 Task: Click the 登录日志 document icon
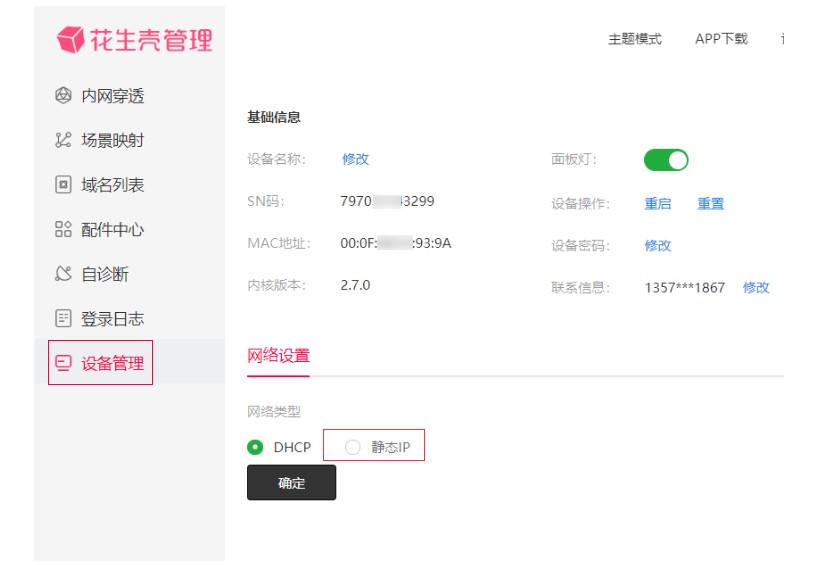point(63,318)
